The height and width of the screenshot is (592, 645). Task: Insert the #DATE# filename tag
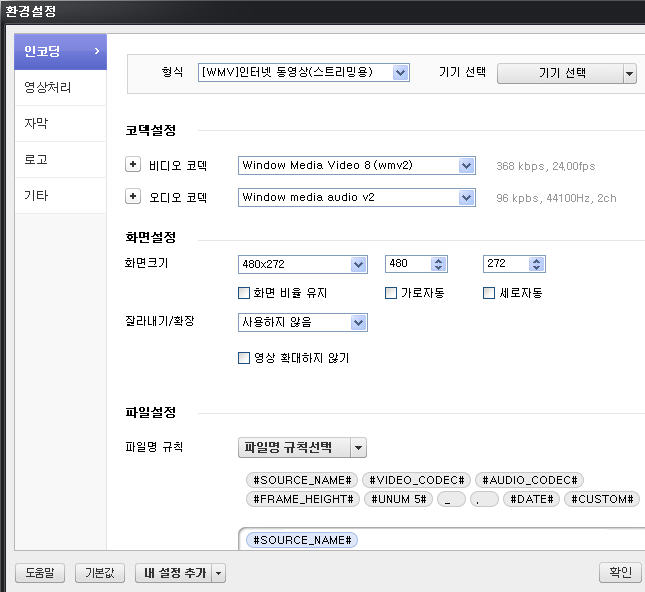(x=531, y=499)
